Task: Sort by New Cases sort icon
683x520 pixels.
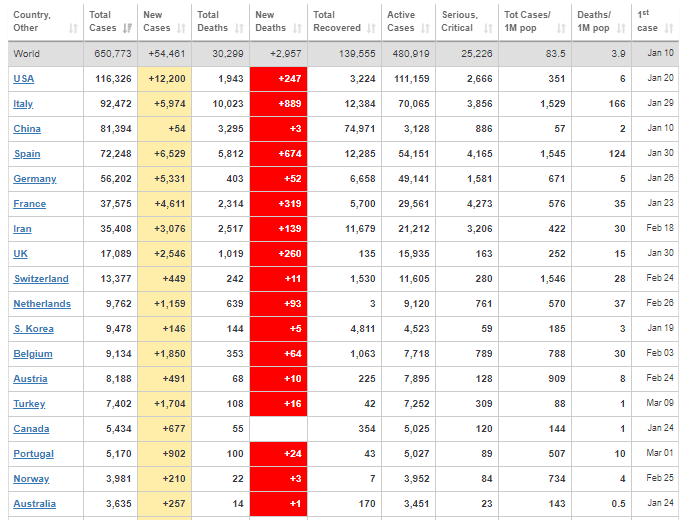Action: pyautogui.click(x=181, y=29)
